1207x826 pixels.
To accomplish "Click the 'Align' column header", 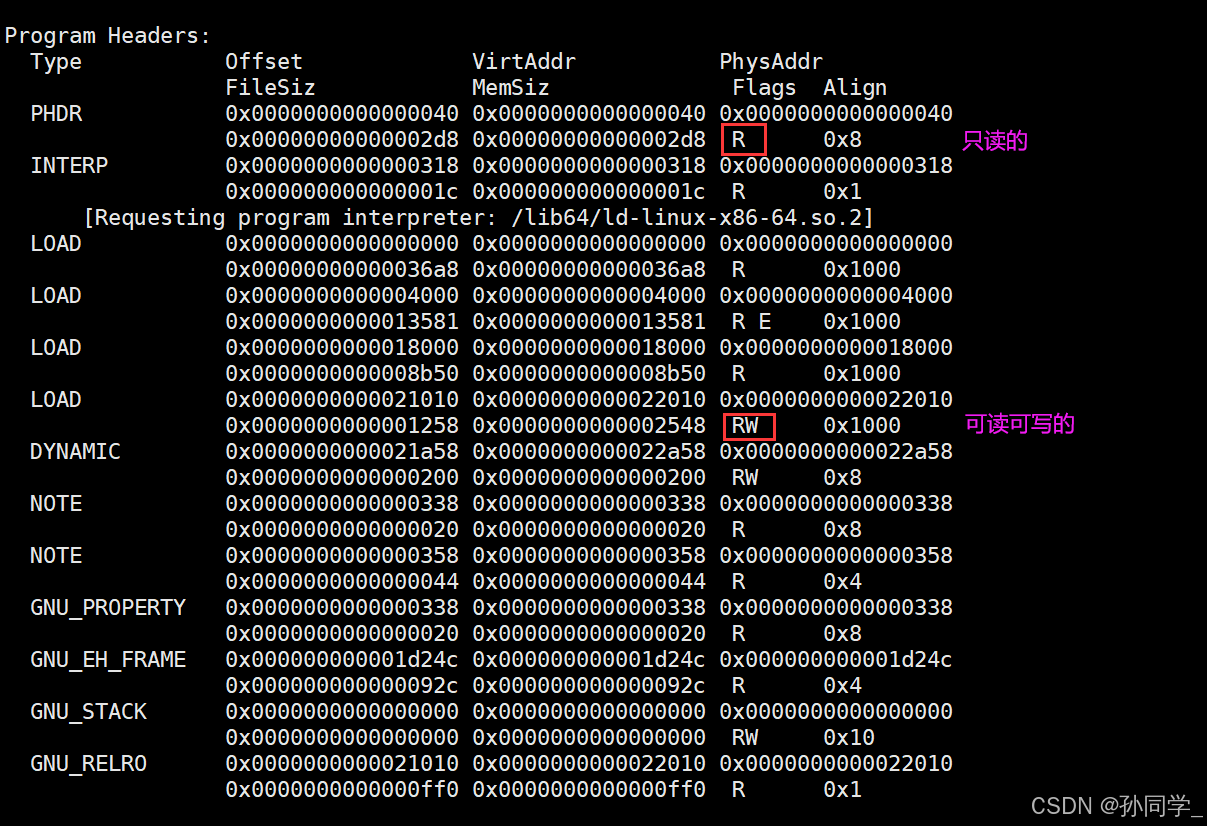I will pyautogui.click(x=855, y=88).
